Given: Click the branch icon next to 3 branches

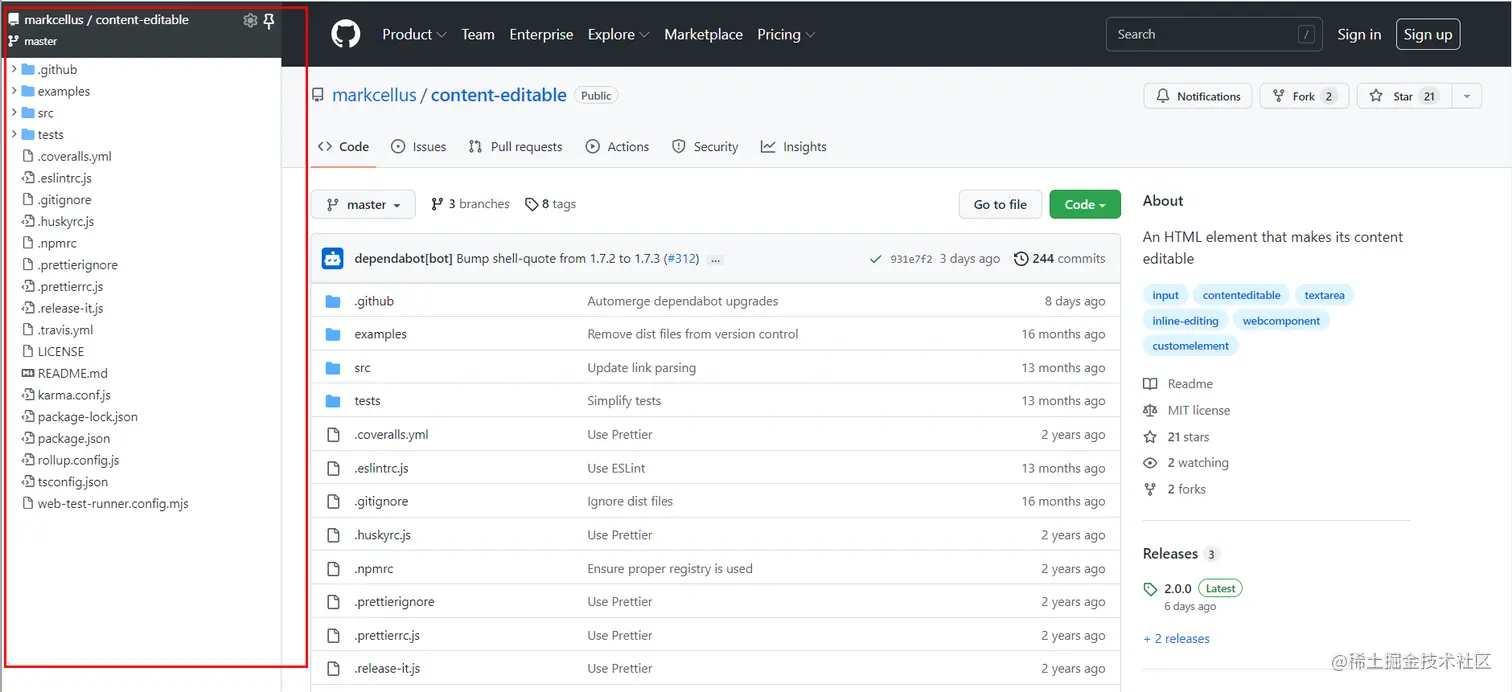Looking at the screenshot, I should click(x=437, y=204).
